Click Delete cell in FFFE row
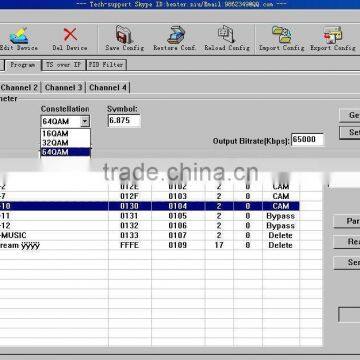Screen dimensions: 360x360 tap(281, 245)
